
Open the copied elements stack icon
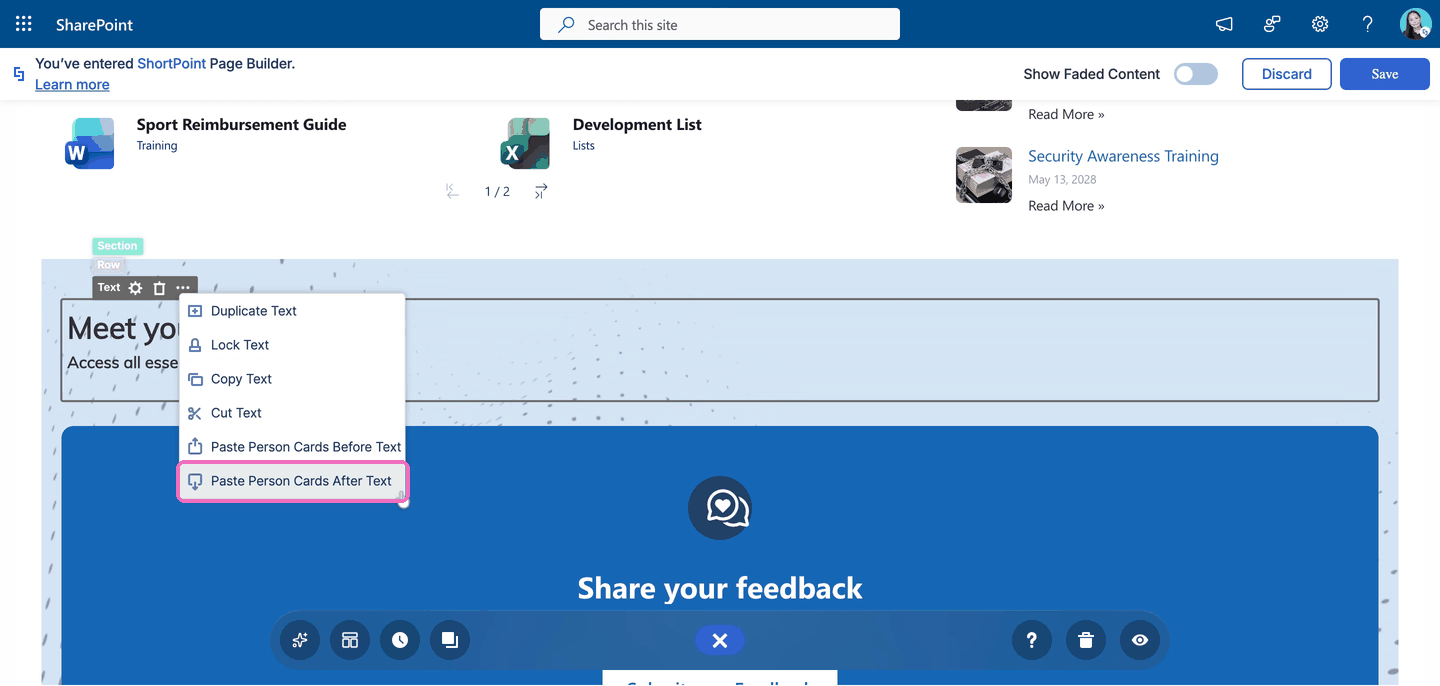click(450, 640)
